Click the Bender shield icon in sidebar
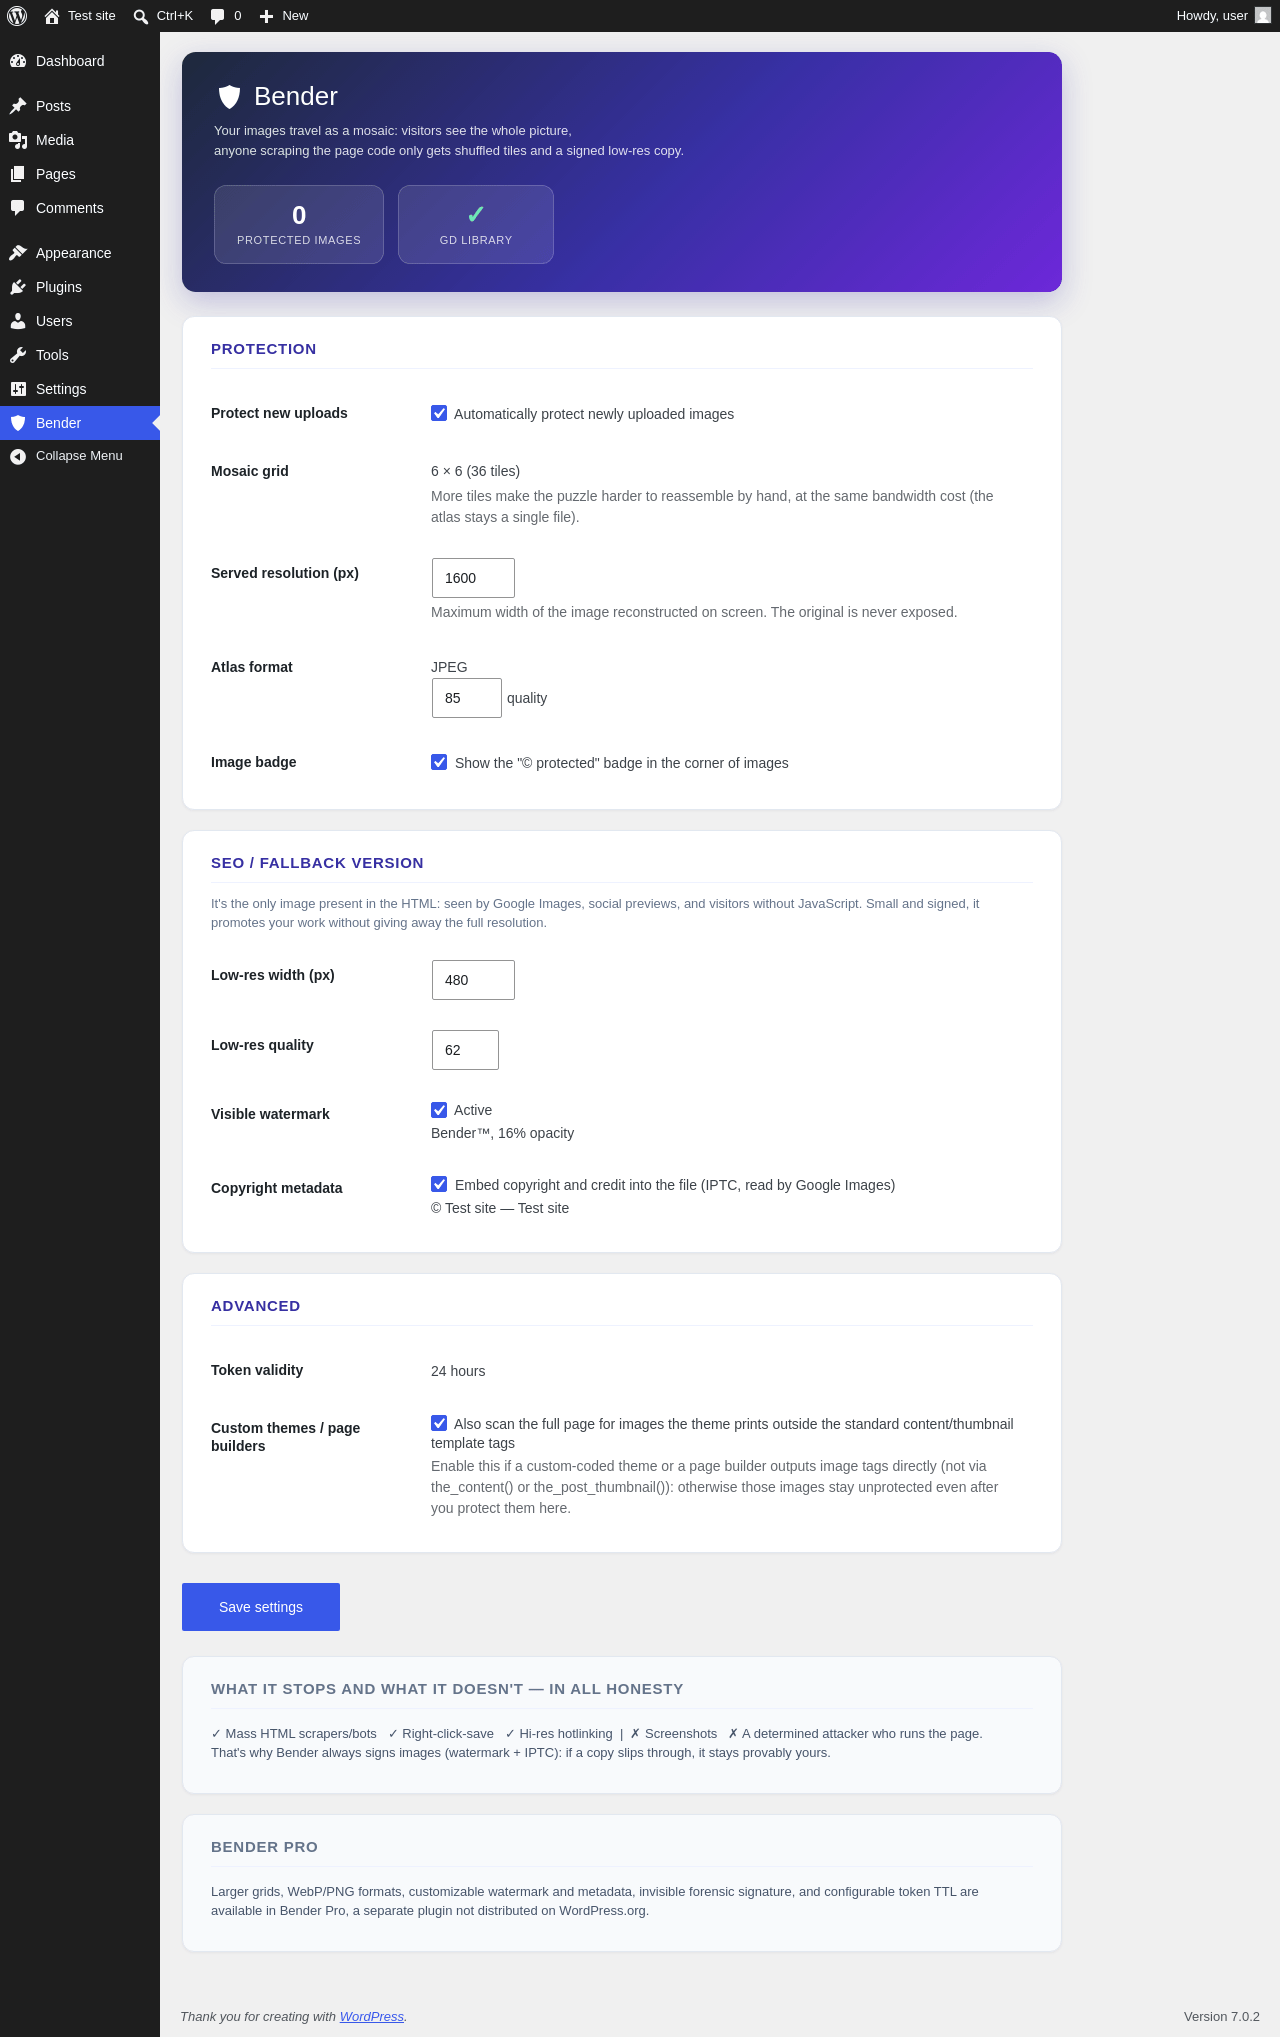1280x2037 pixels. pos(18,423)
